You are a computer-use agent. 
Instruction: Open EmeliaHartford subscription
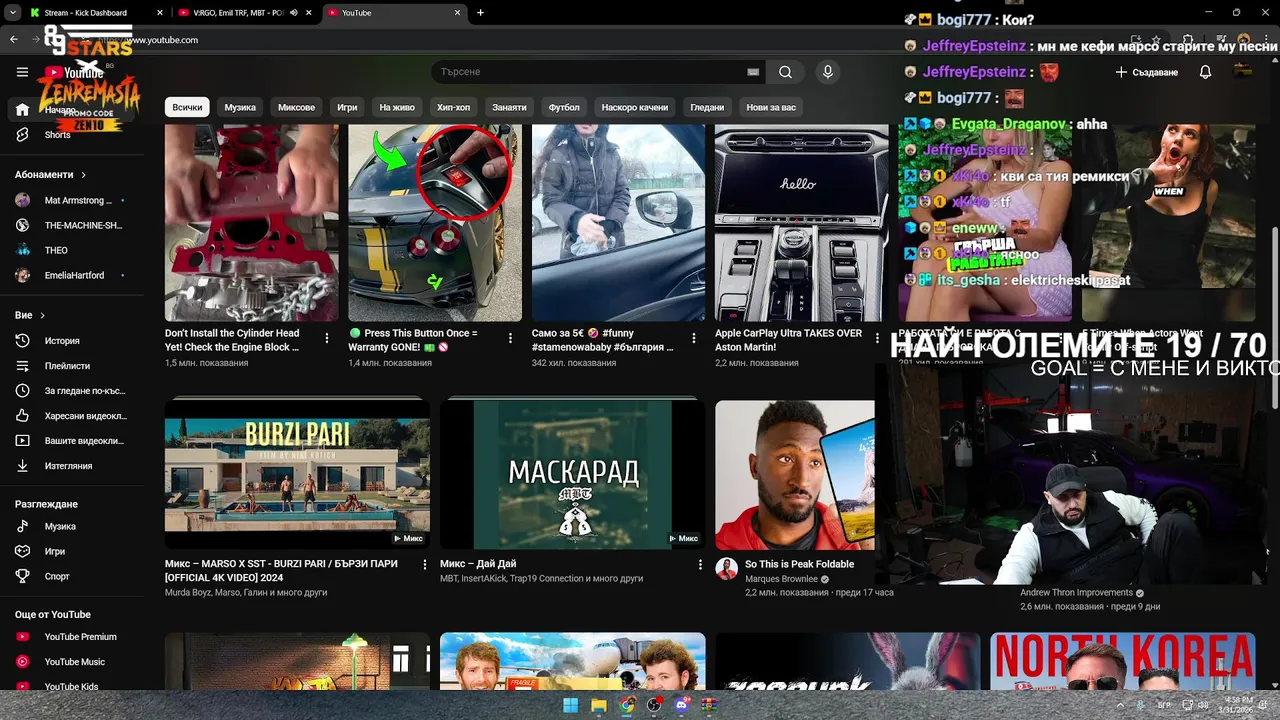click(72, 275)
